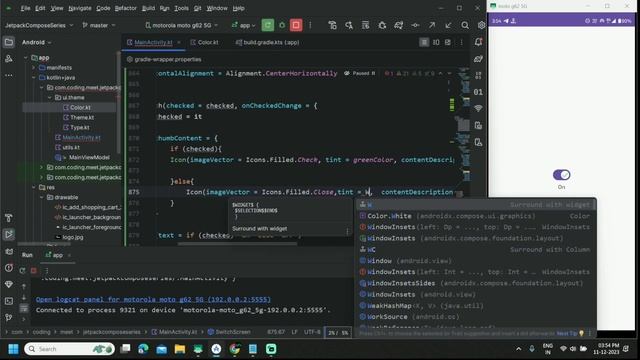640x360 pixels.
Task: Click UTF-8 encoding in status bar
Action: (312, 332)
